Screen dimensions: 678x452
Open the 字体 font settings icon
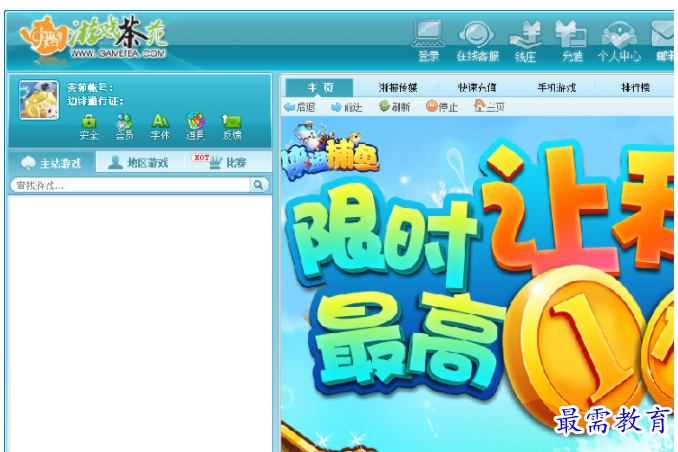tap(160, 127)
